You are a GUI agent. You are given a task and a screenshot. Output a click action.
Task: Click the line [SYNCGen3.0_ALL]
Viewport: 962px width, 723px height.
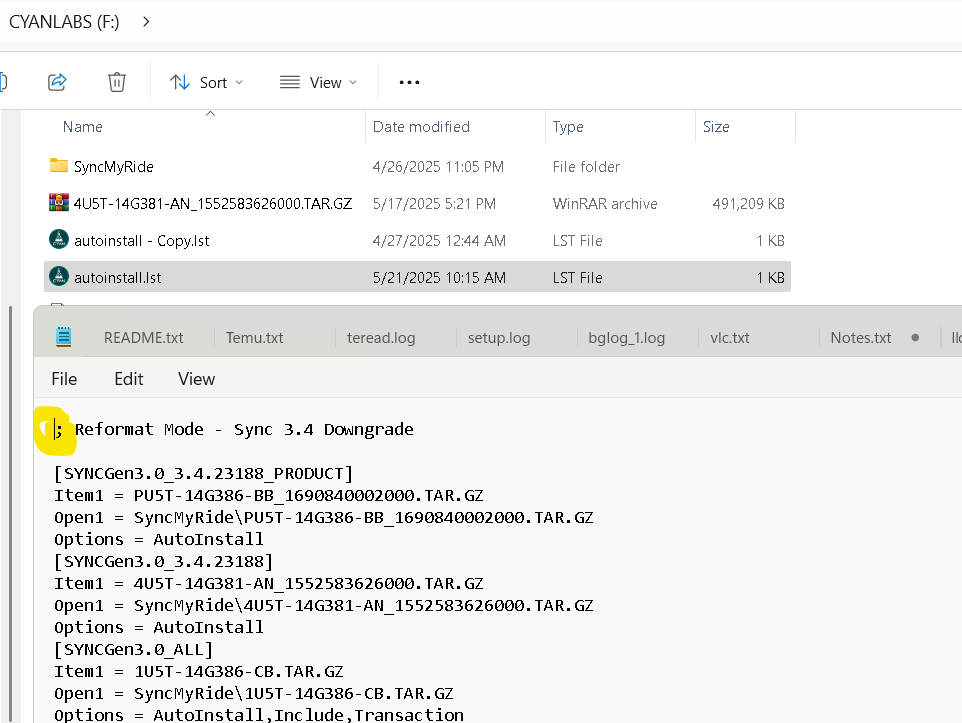point(134,649)
